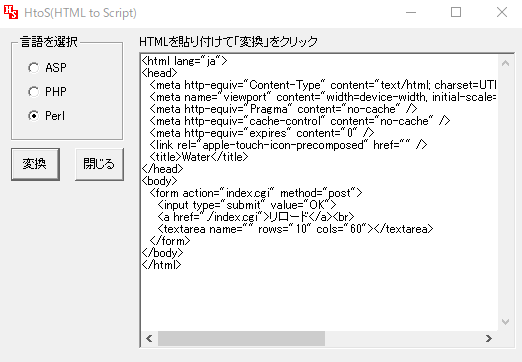
Task: Click the 変換 convert button
Action: point(35,164)
